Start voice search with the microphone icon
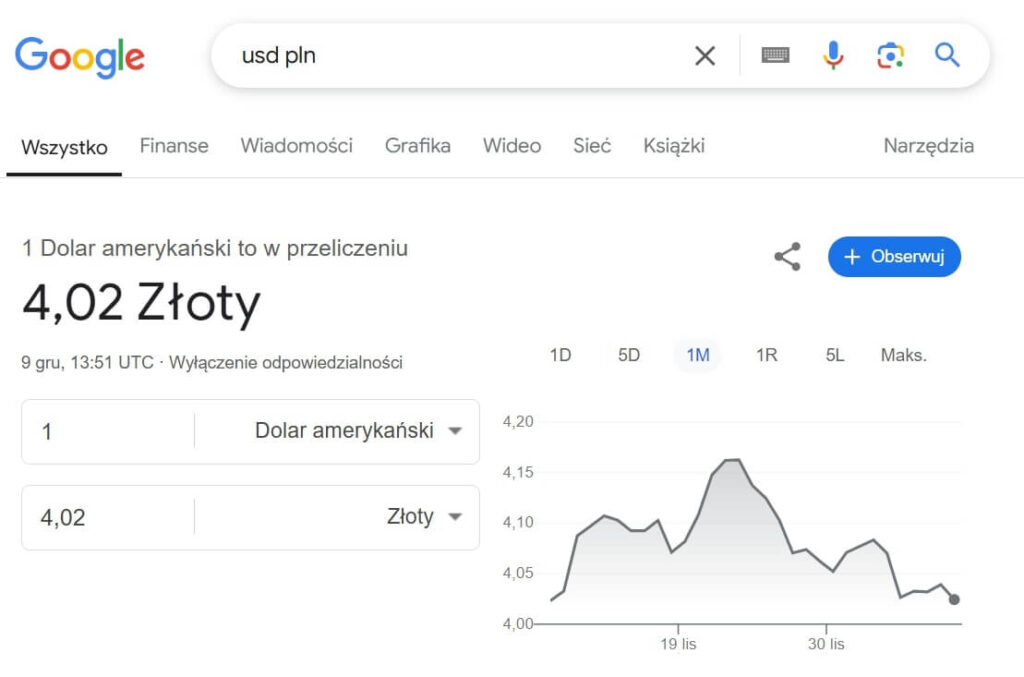 (x=833, y=56)
